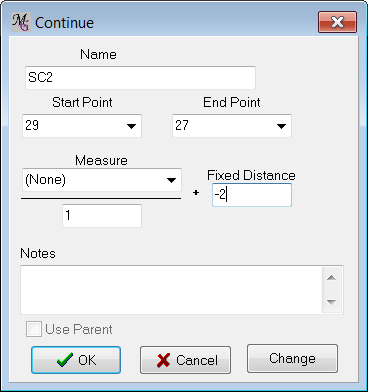Click the divisor field containing 1
This screenshot has height=392, width=368.
point(102,216)
